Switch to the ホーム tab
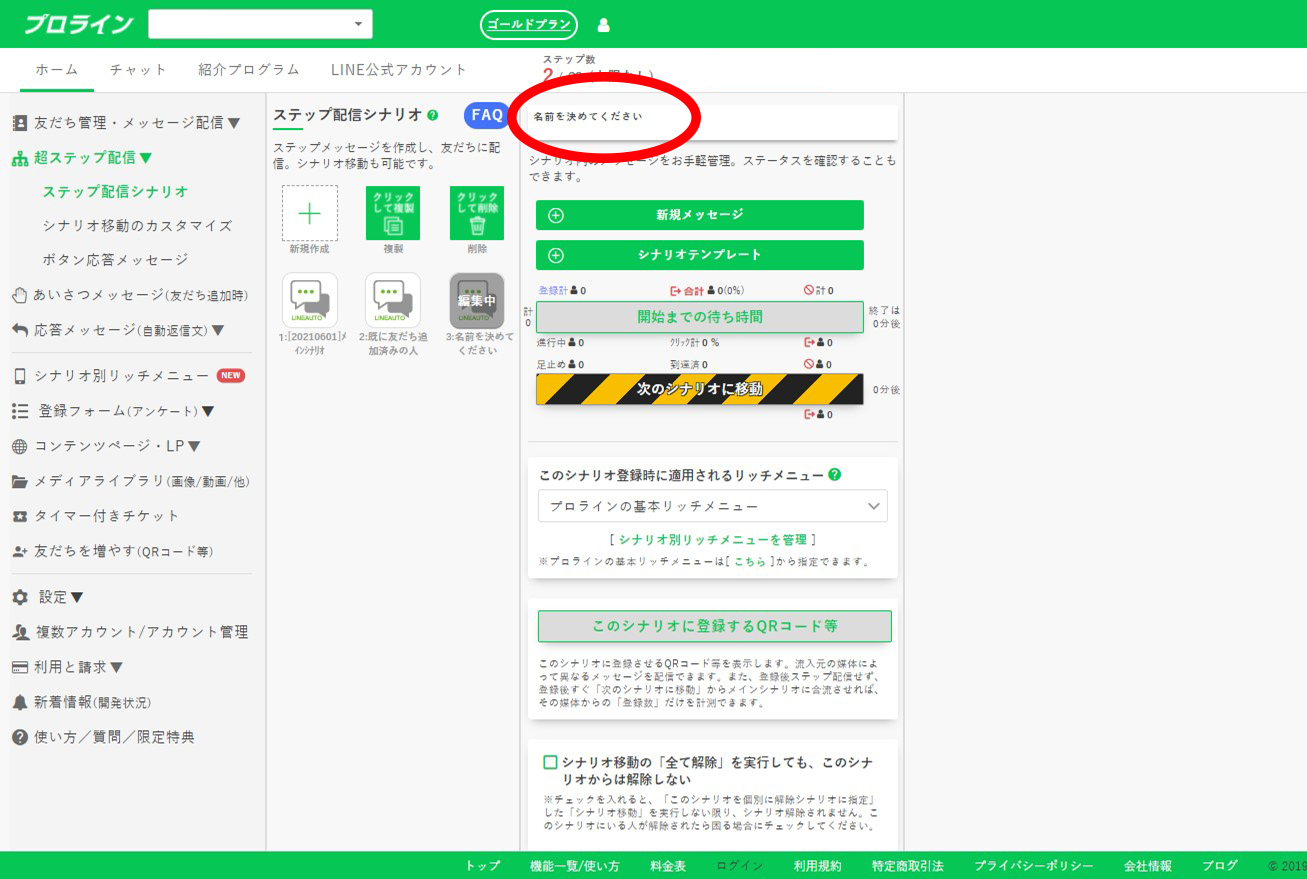 pos(57,70)
